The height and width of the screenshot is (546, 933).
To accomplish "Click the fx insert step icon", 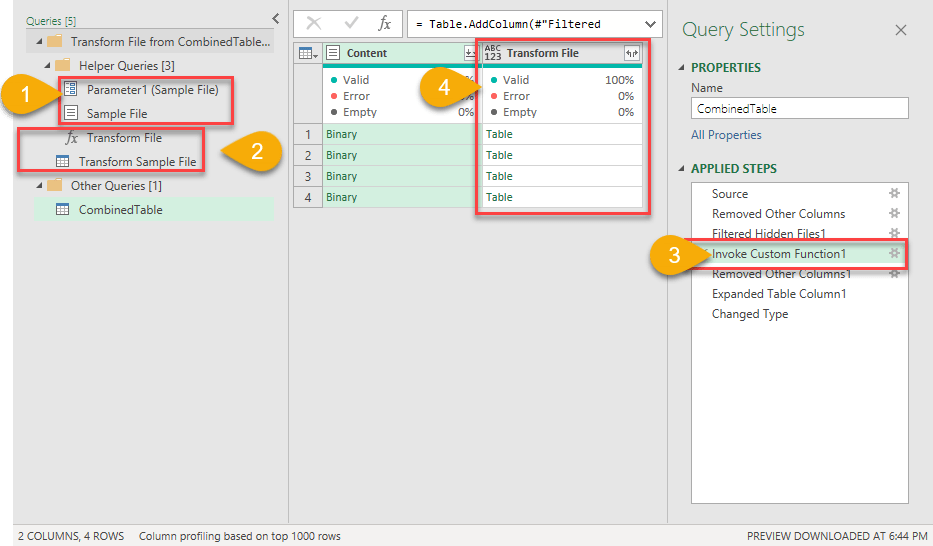I will 384,24.
